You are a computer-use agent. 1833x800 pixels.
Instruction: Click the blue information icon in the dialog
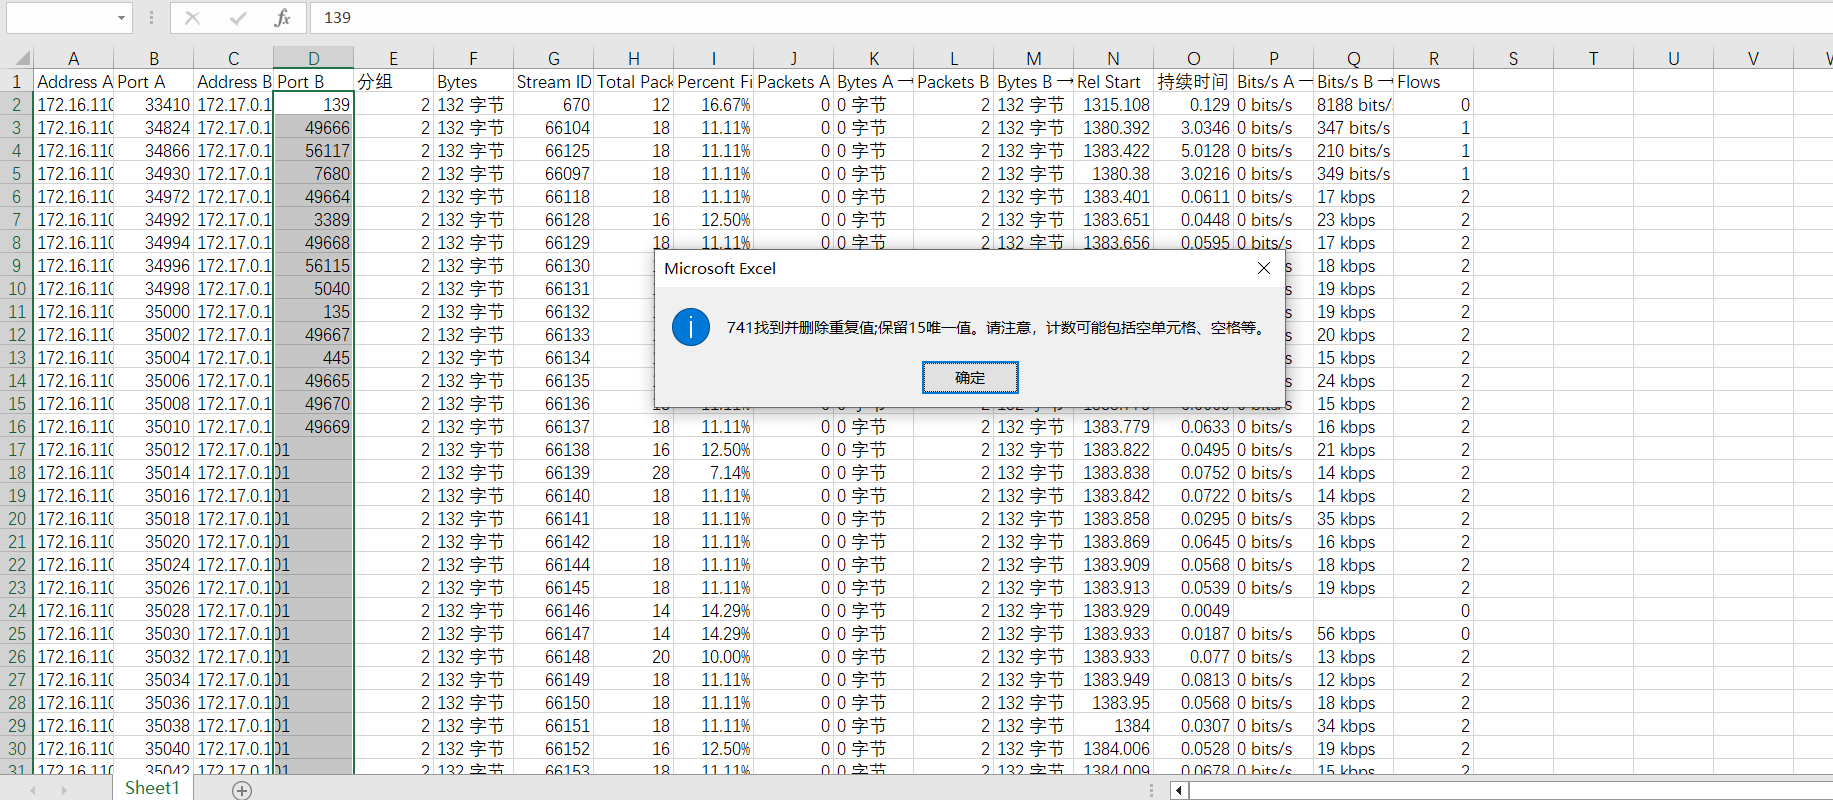tap(691, 327)
